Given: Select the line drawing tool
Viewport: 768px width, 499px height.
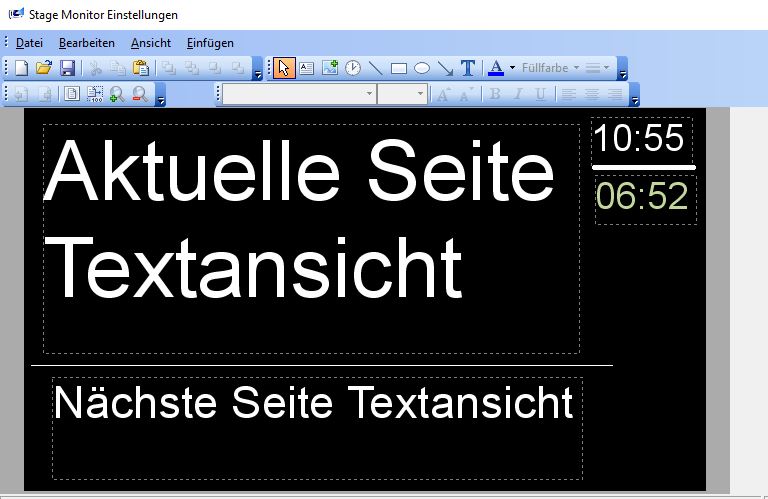Looking at the screenshot, I should (376, 68).
